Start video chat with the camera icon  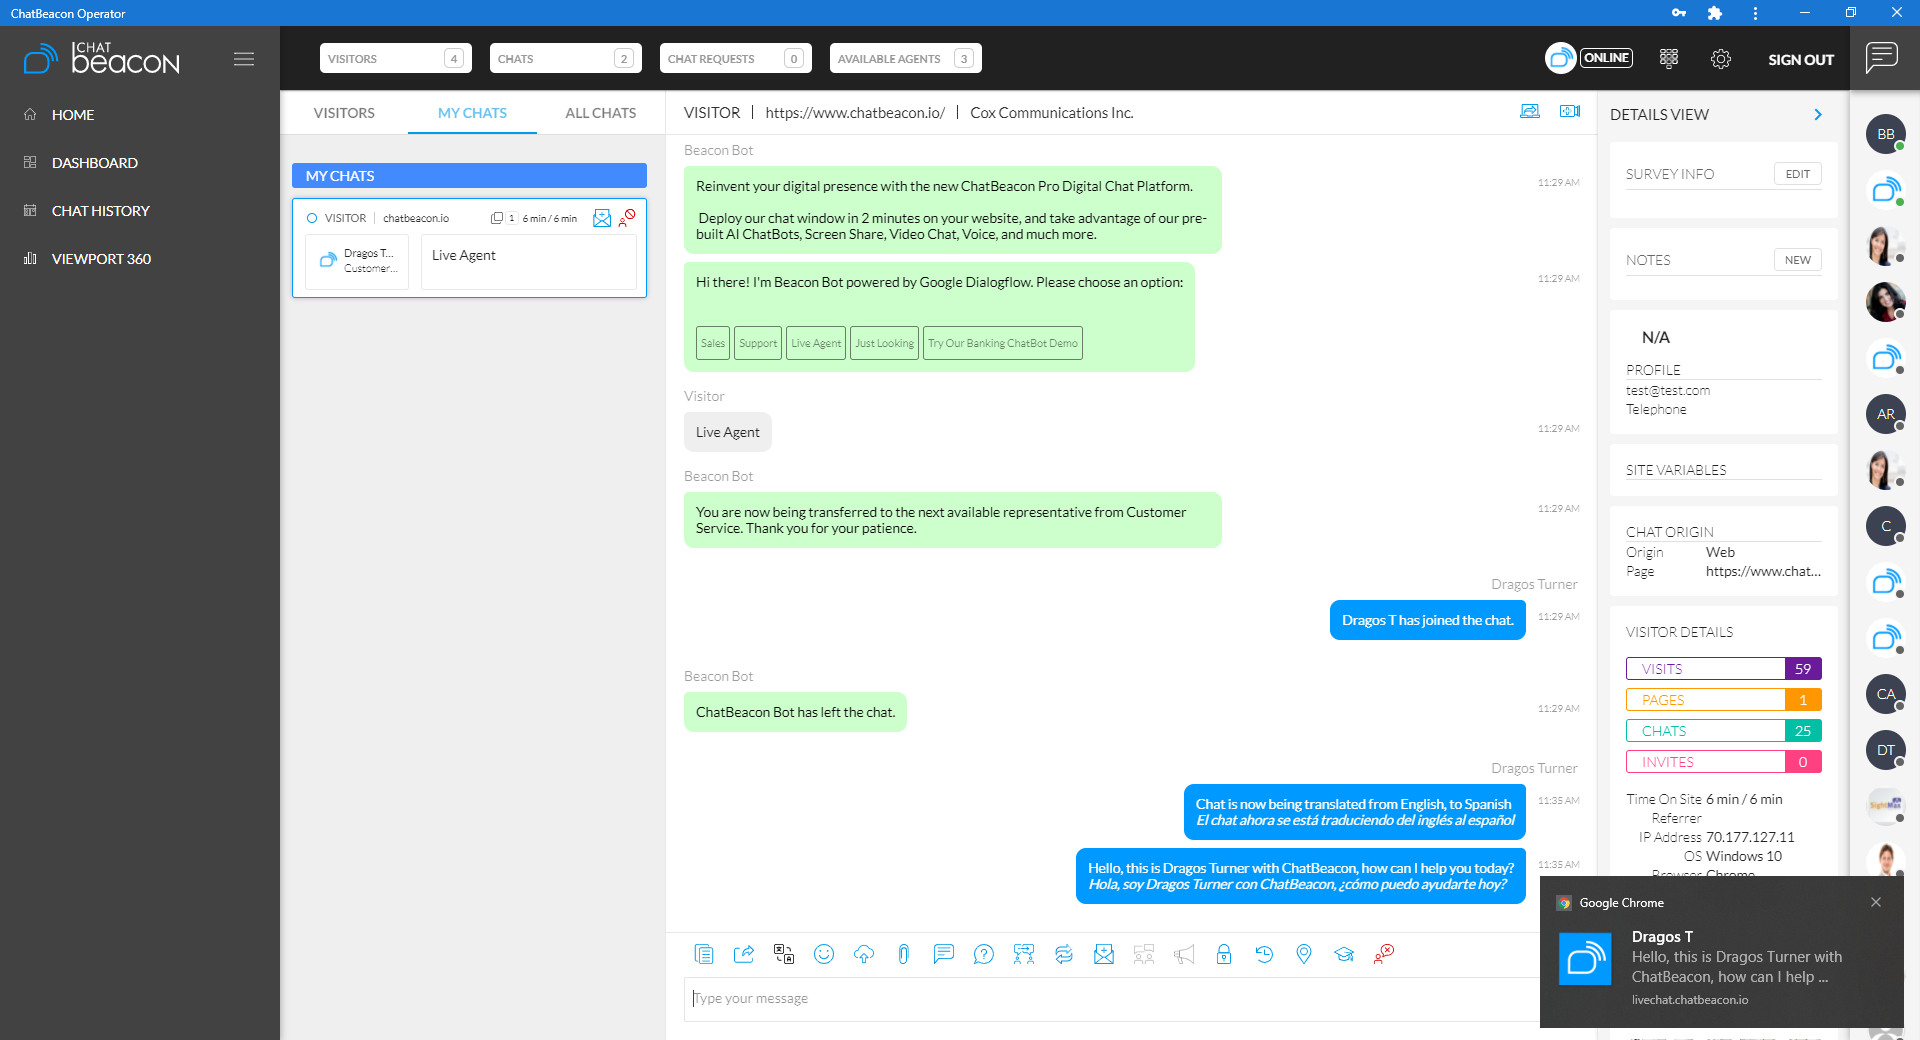pyautogui.click(x=1569, y=111)
